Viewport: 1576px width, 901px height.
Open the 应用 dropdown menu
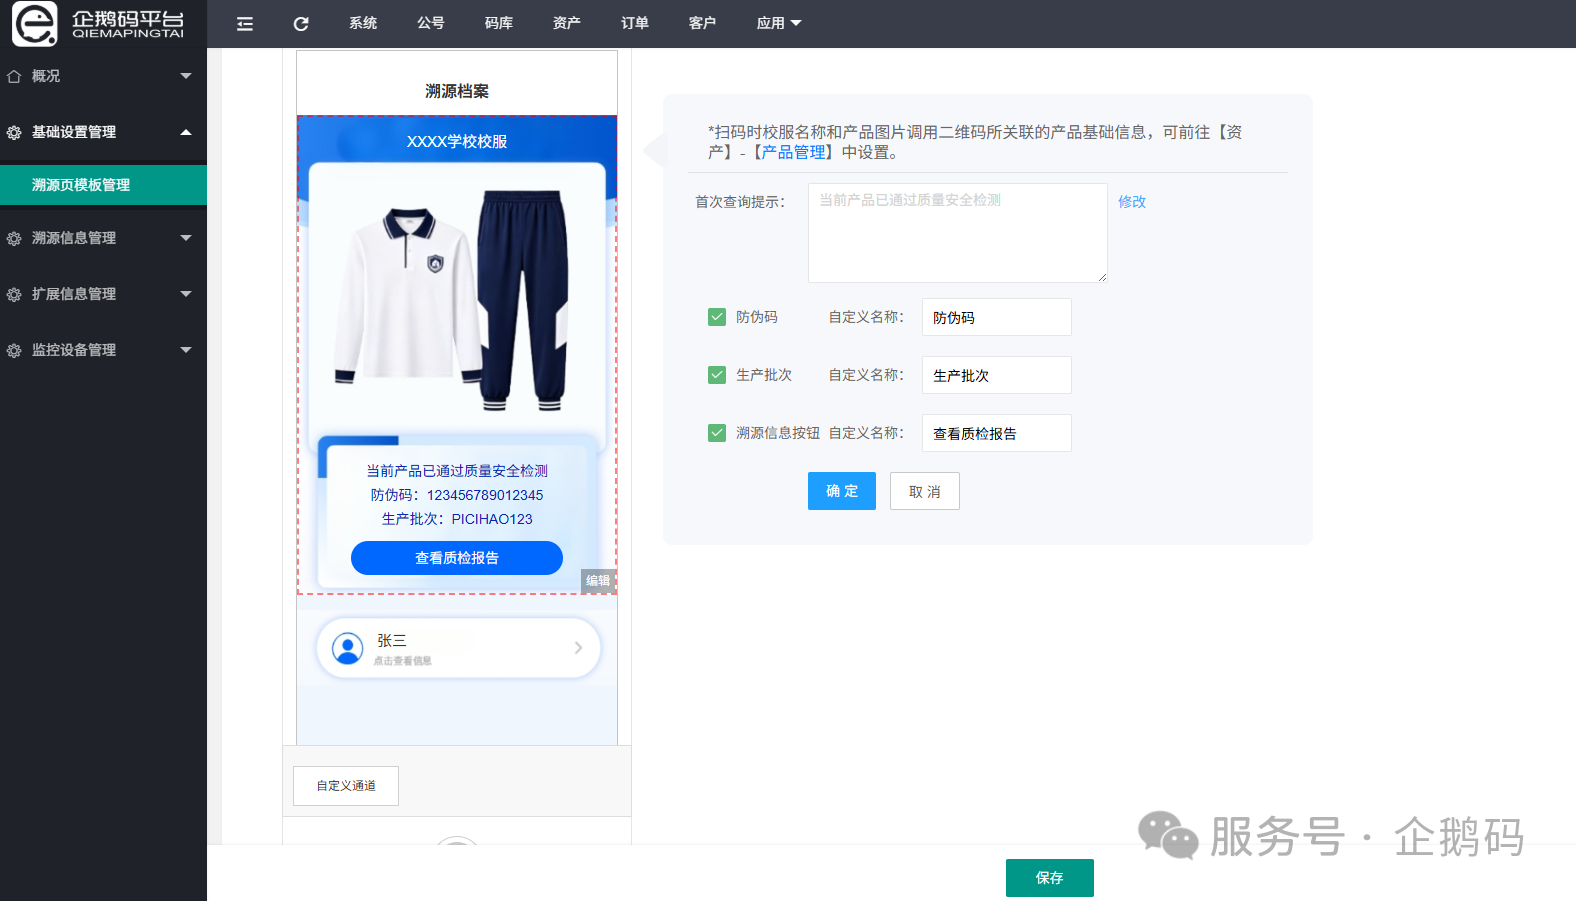pyautogui.click(x=779, y=23)
